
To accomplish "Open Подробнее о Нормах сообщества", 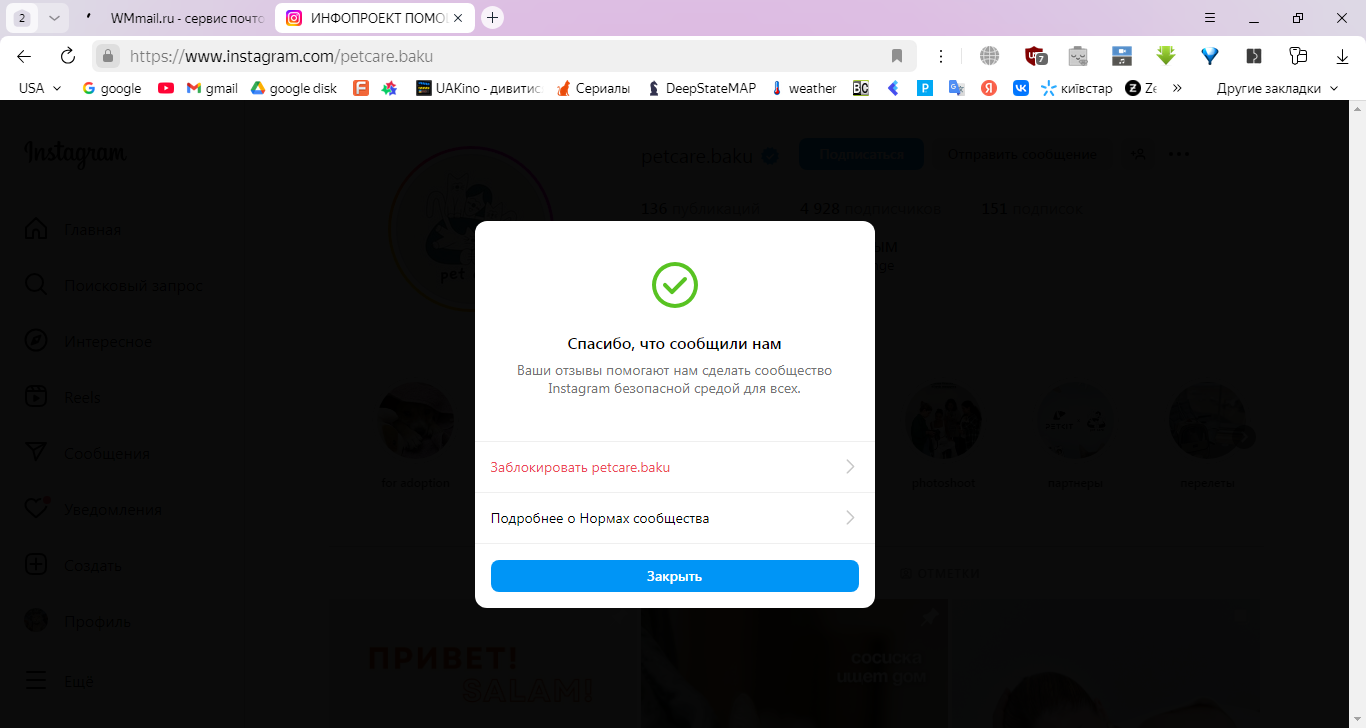I will tap(675, 518).
